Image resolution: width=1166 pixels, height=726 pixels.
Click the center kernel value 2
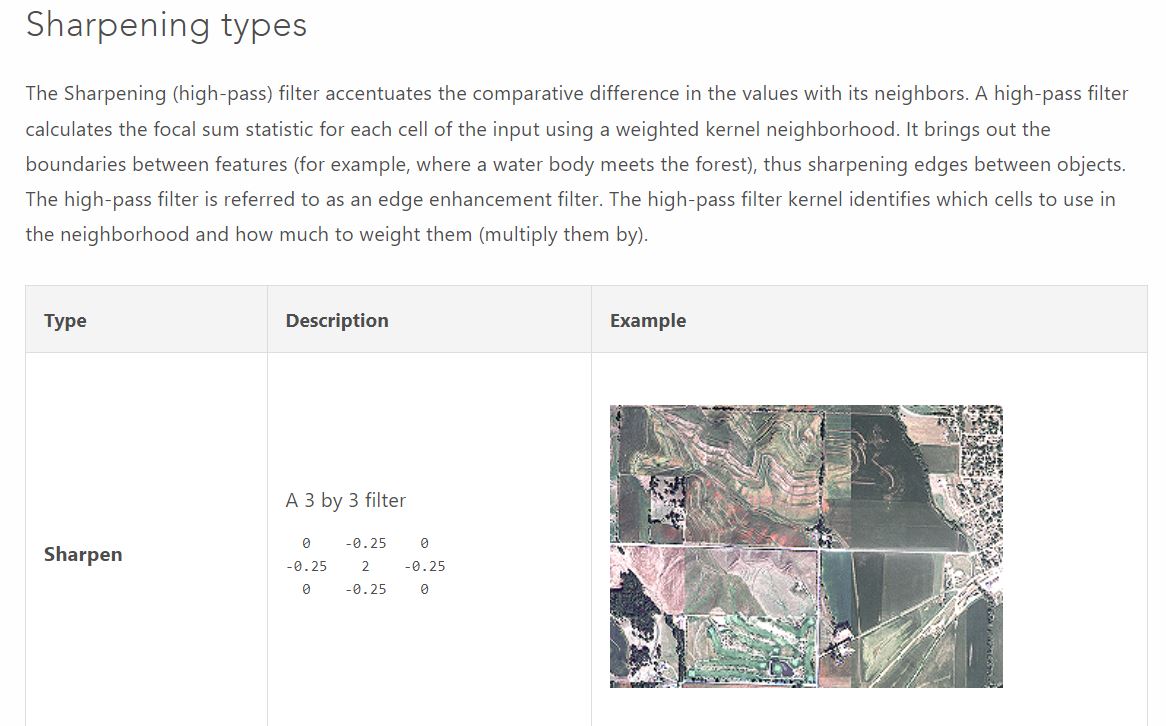pos(365,566)
